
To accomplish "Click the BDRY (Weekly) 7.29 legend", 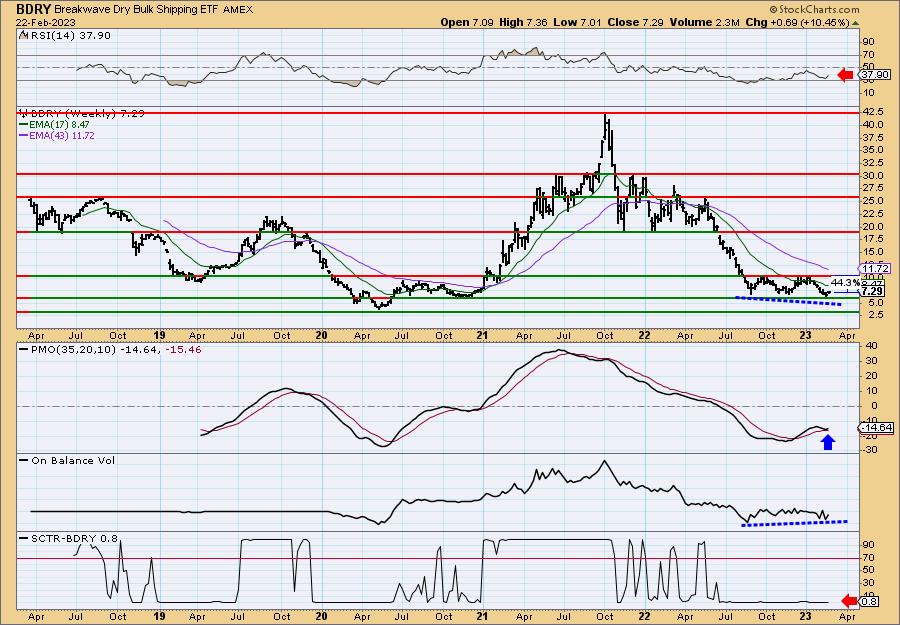I will point(82,114).
